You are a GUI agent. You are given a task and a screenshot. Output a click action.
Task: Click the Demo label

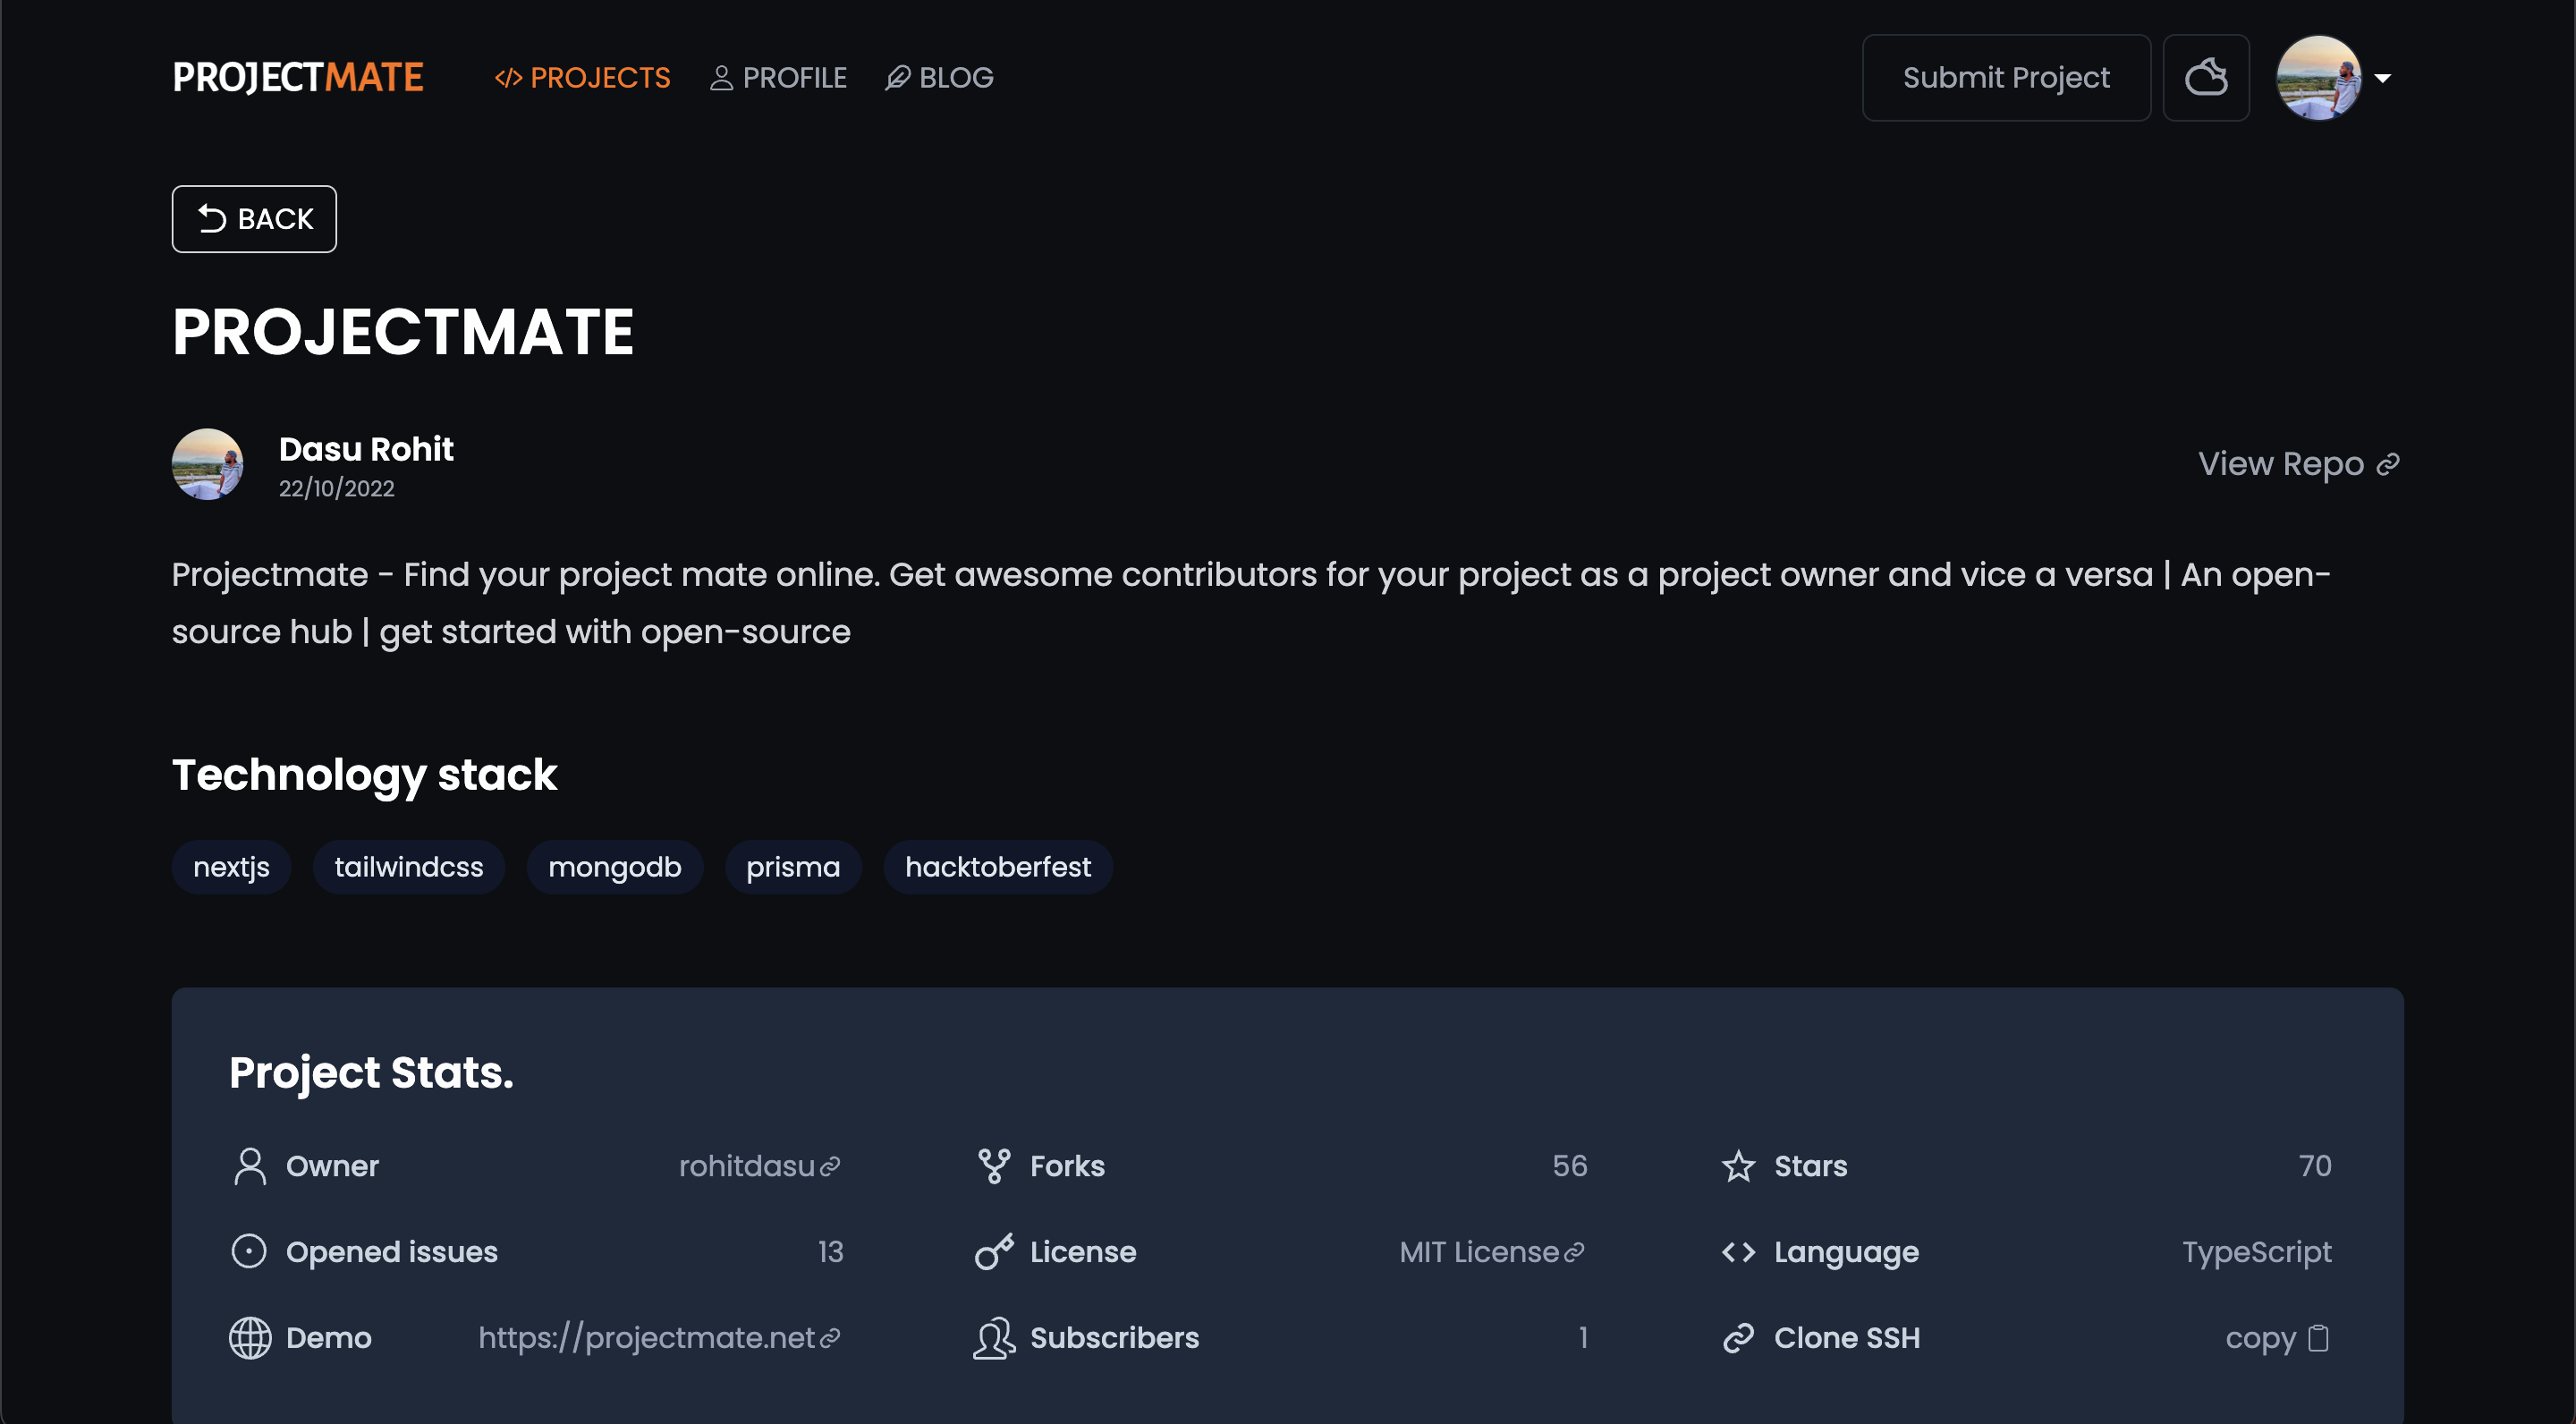point(328,1338)
